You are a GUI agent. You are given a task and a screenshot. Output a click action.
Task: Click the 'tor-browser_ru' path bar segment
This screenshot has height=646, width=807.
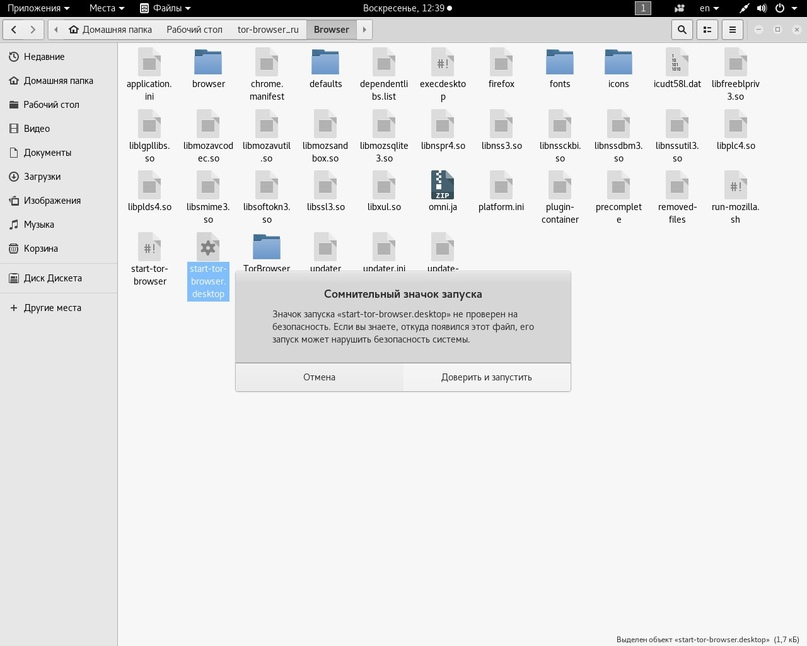(x=268, y=30)
